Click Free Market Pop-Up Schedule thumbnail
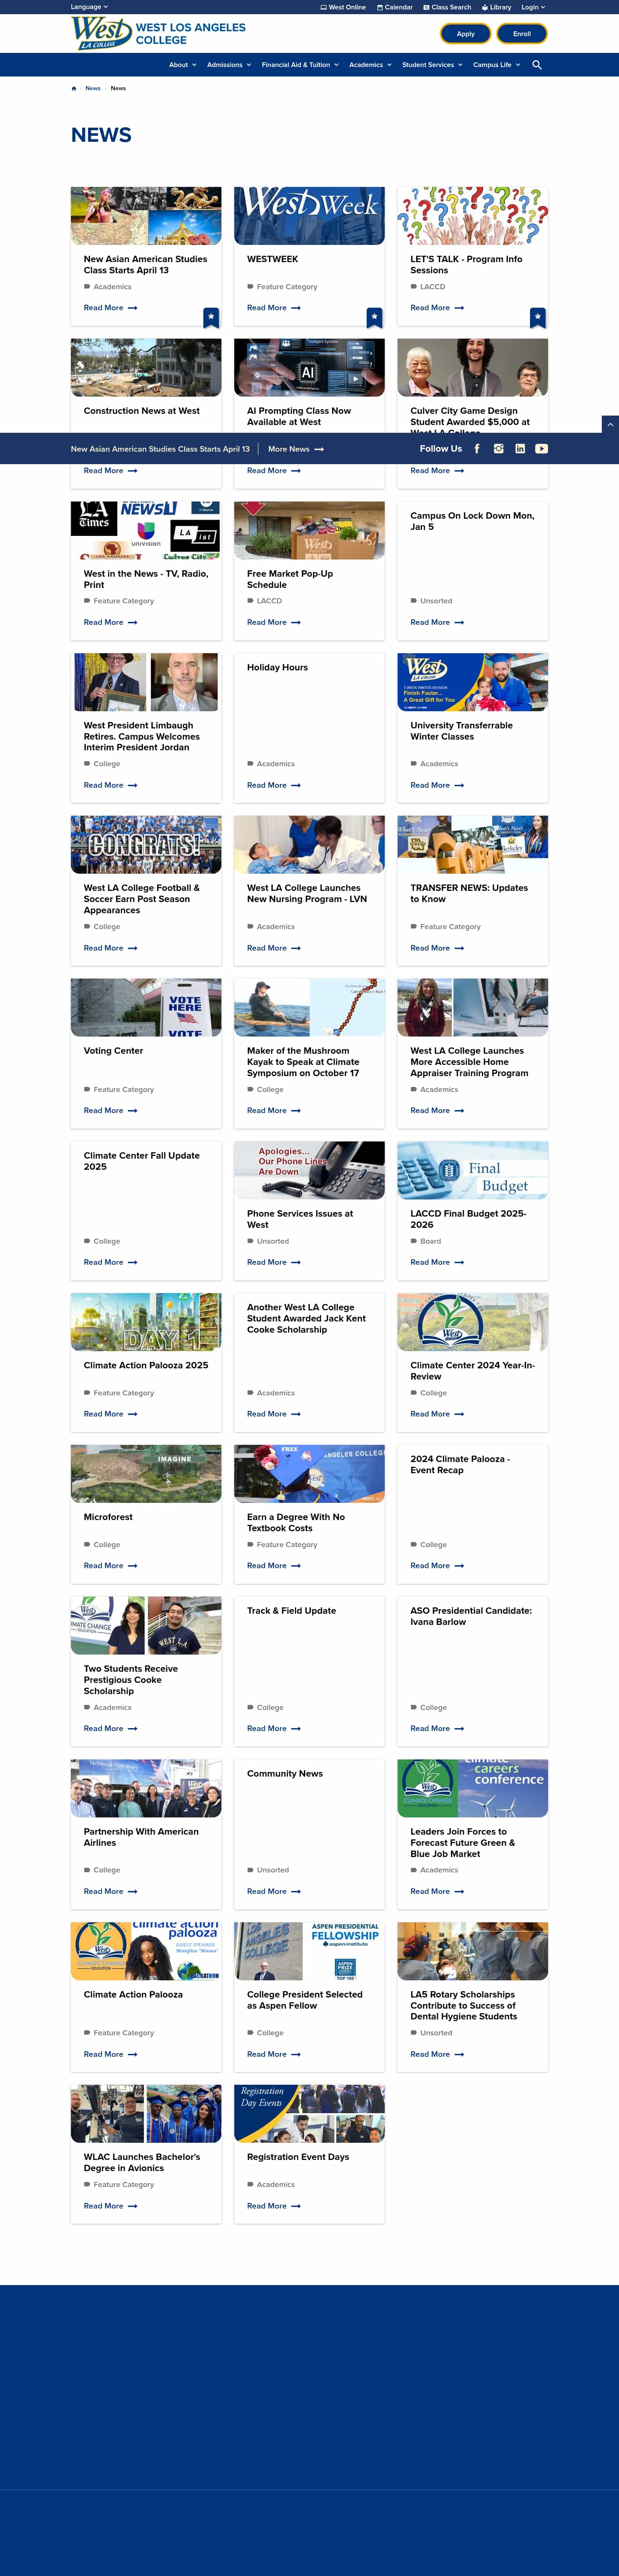This screenshot has height=2576, width=619. pyautogui.click(x=309, y=530)
